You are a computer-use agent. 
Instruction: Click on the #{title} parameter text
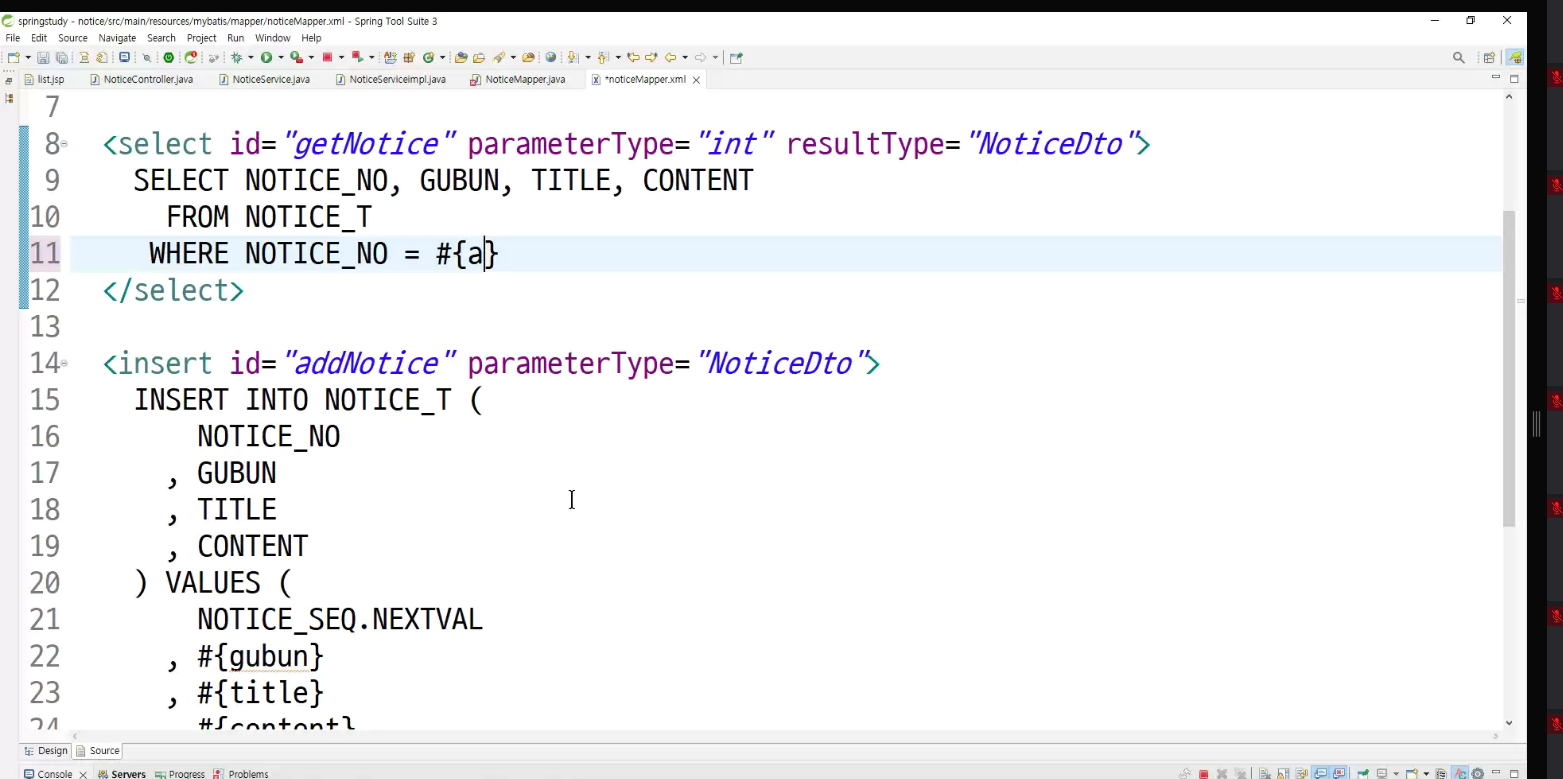click(260, 693)
